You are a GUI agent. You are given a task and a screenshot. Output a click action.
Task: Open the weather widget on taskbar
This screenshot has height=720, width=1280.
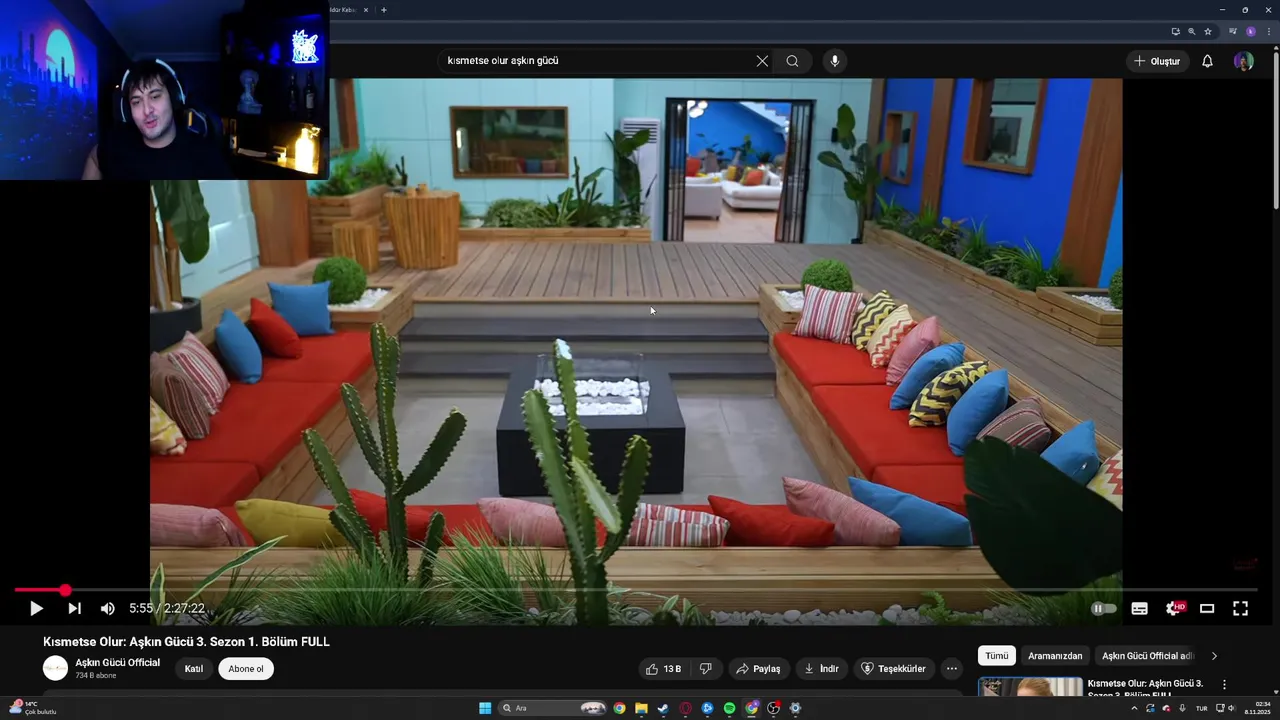click(x=31, y=708)
